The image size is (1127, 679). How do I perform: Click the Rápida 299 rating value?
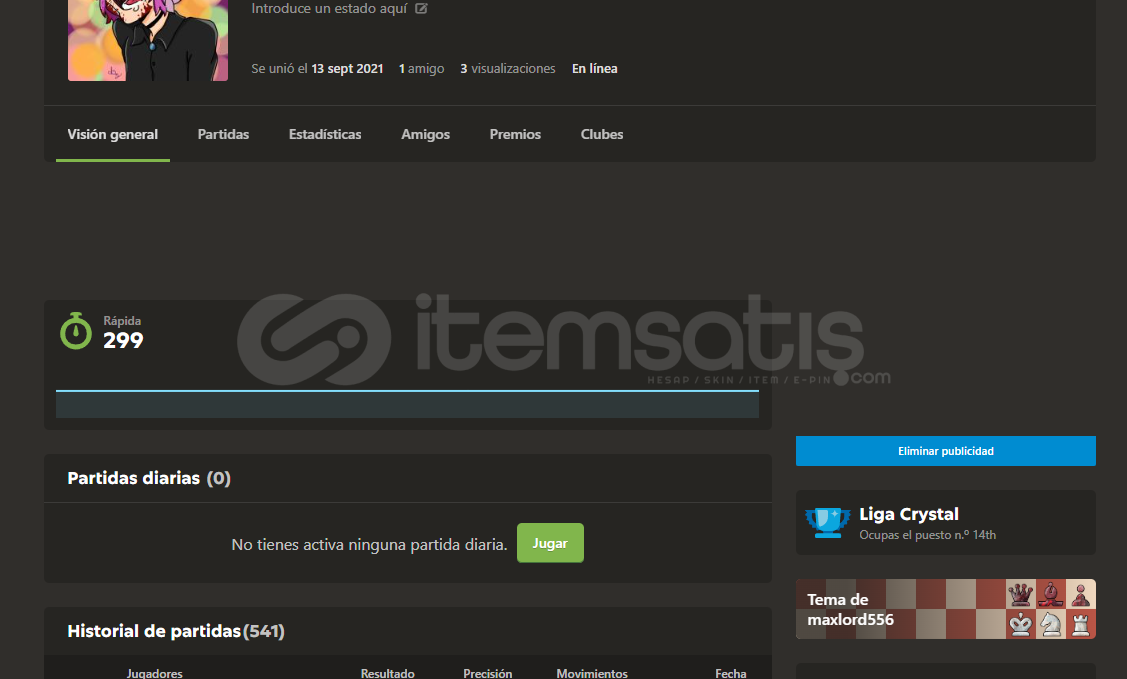click(123, 341)
